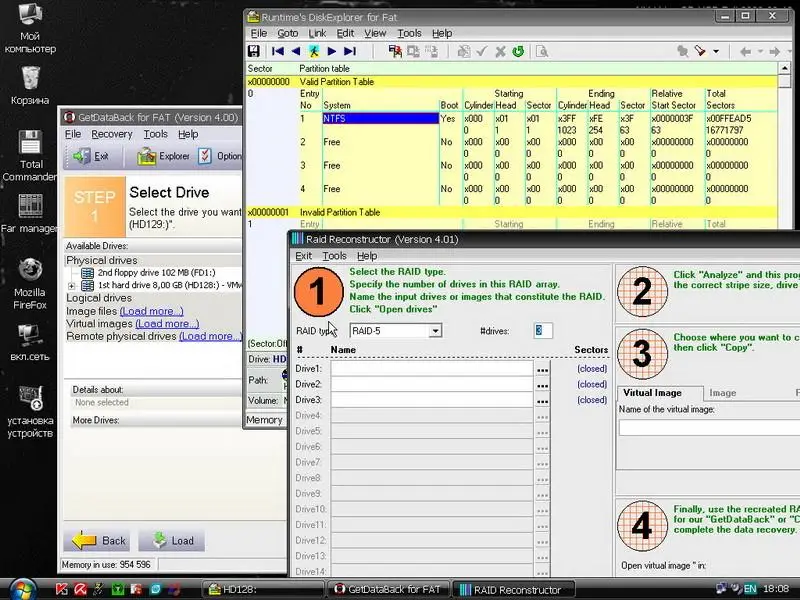Viewport: 800px width, 600px height.
Task: Select Mozilla FireFox desktop icon
Action: (x=30, y=284)
